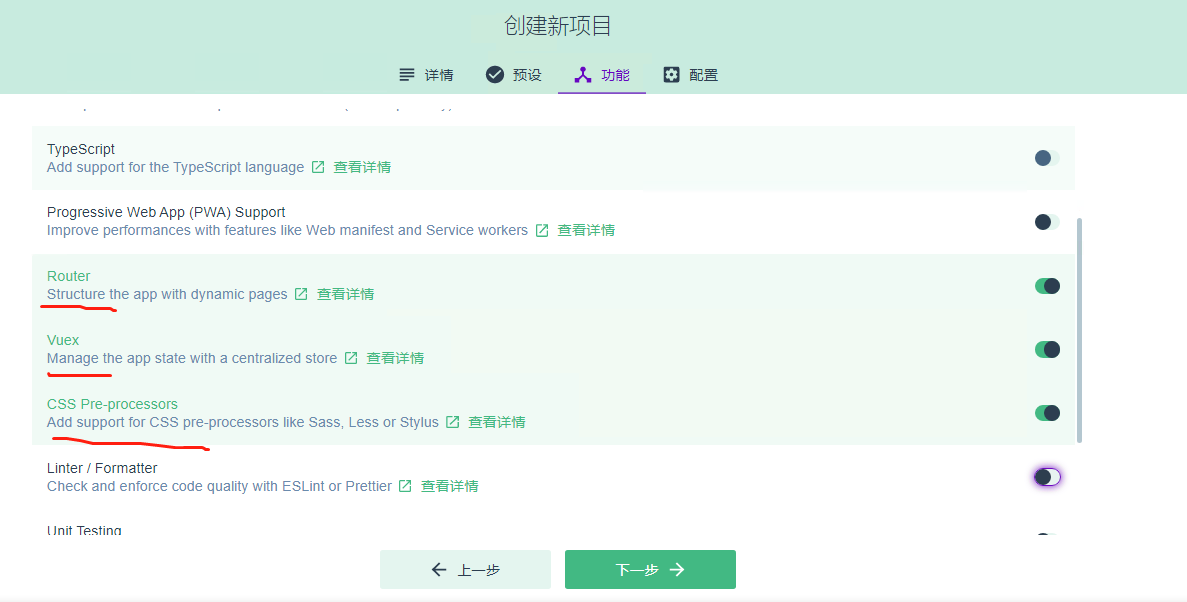Open the Router external link icon
The height and width of the screenshot is (602, 1187).
(301, 294)
